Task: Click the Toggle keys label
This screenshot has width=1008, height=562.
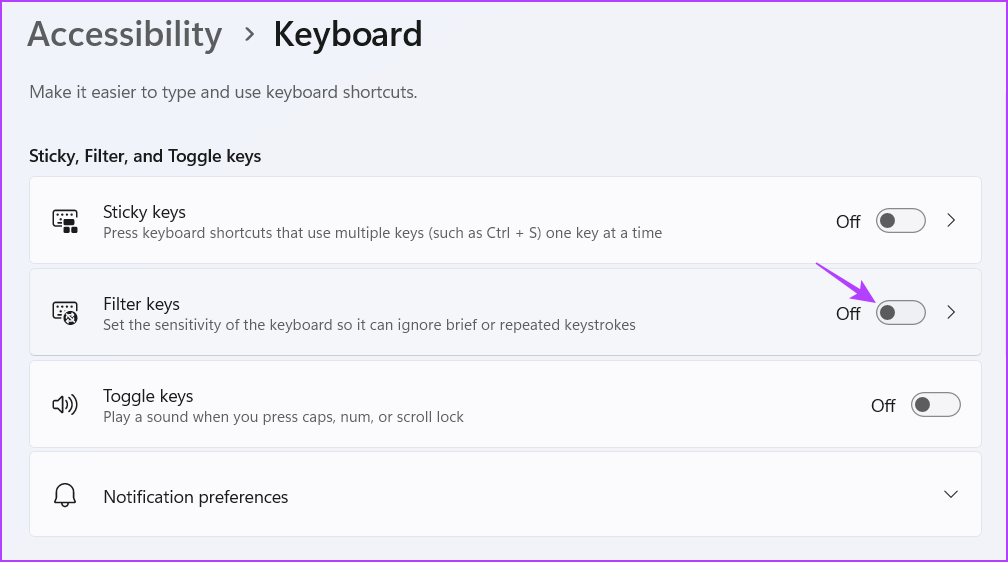Action: tap(148, 396)
